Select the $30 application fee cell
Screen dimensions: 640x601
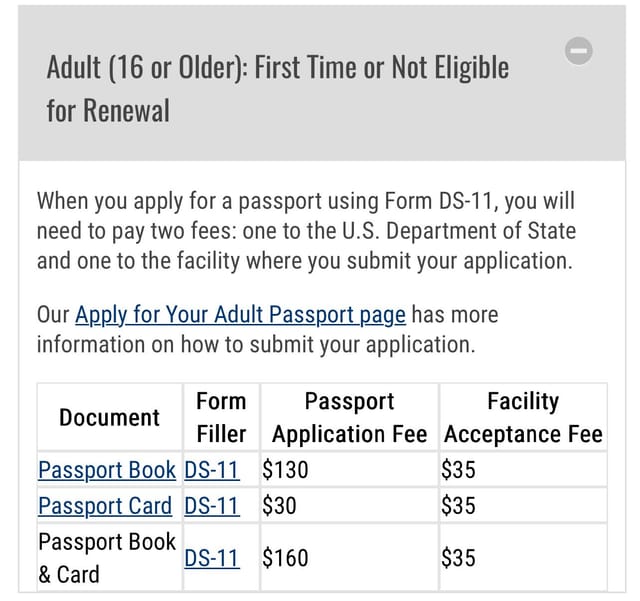pyautogui.click(x=349, y=505)
